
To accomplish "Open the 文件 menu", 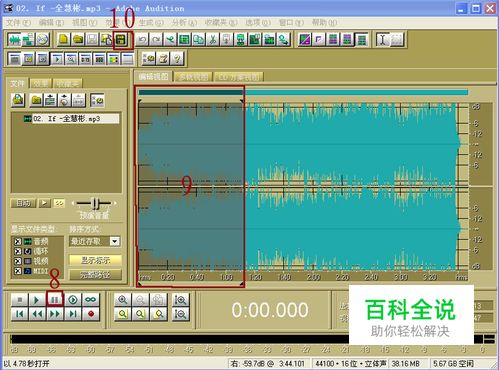I will 18,23.
